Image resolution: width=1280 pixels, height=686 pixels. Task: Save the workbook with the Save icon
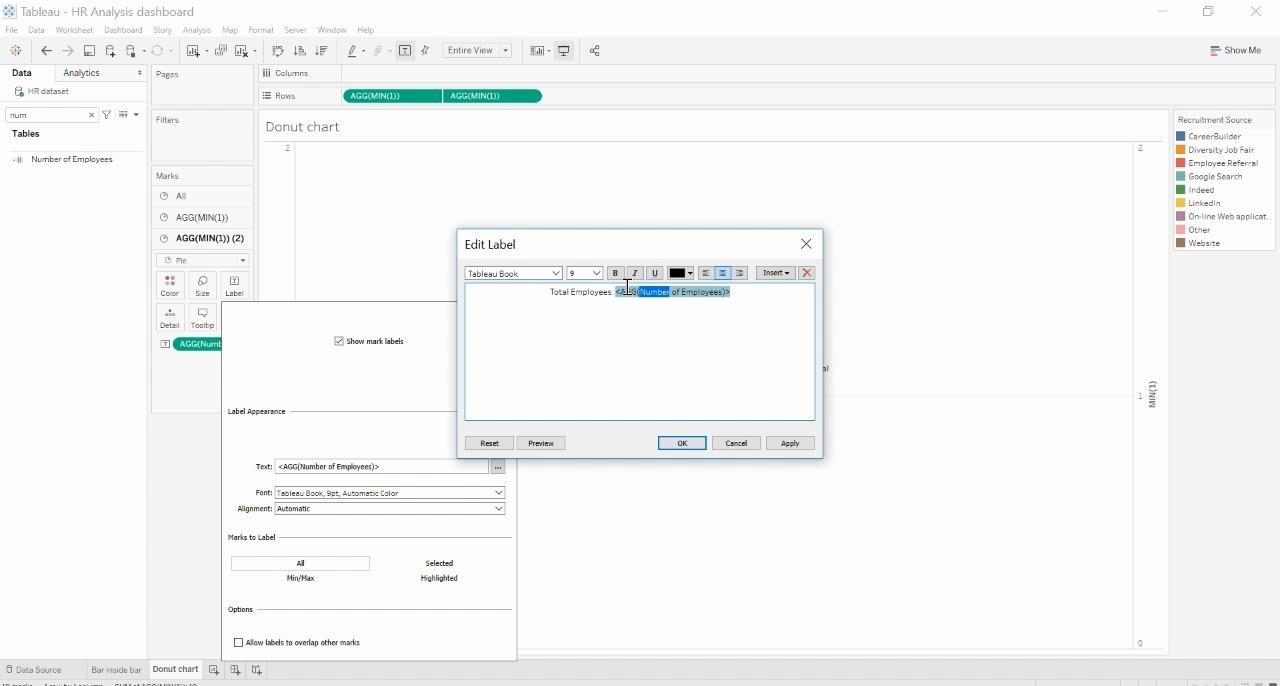coord(89,50)
